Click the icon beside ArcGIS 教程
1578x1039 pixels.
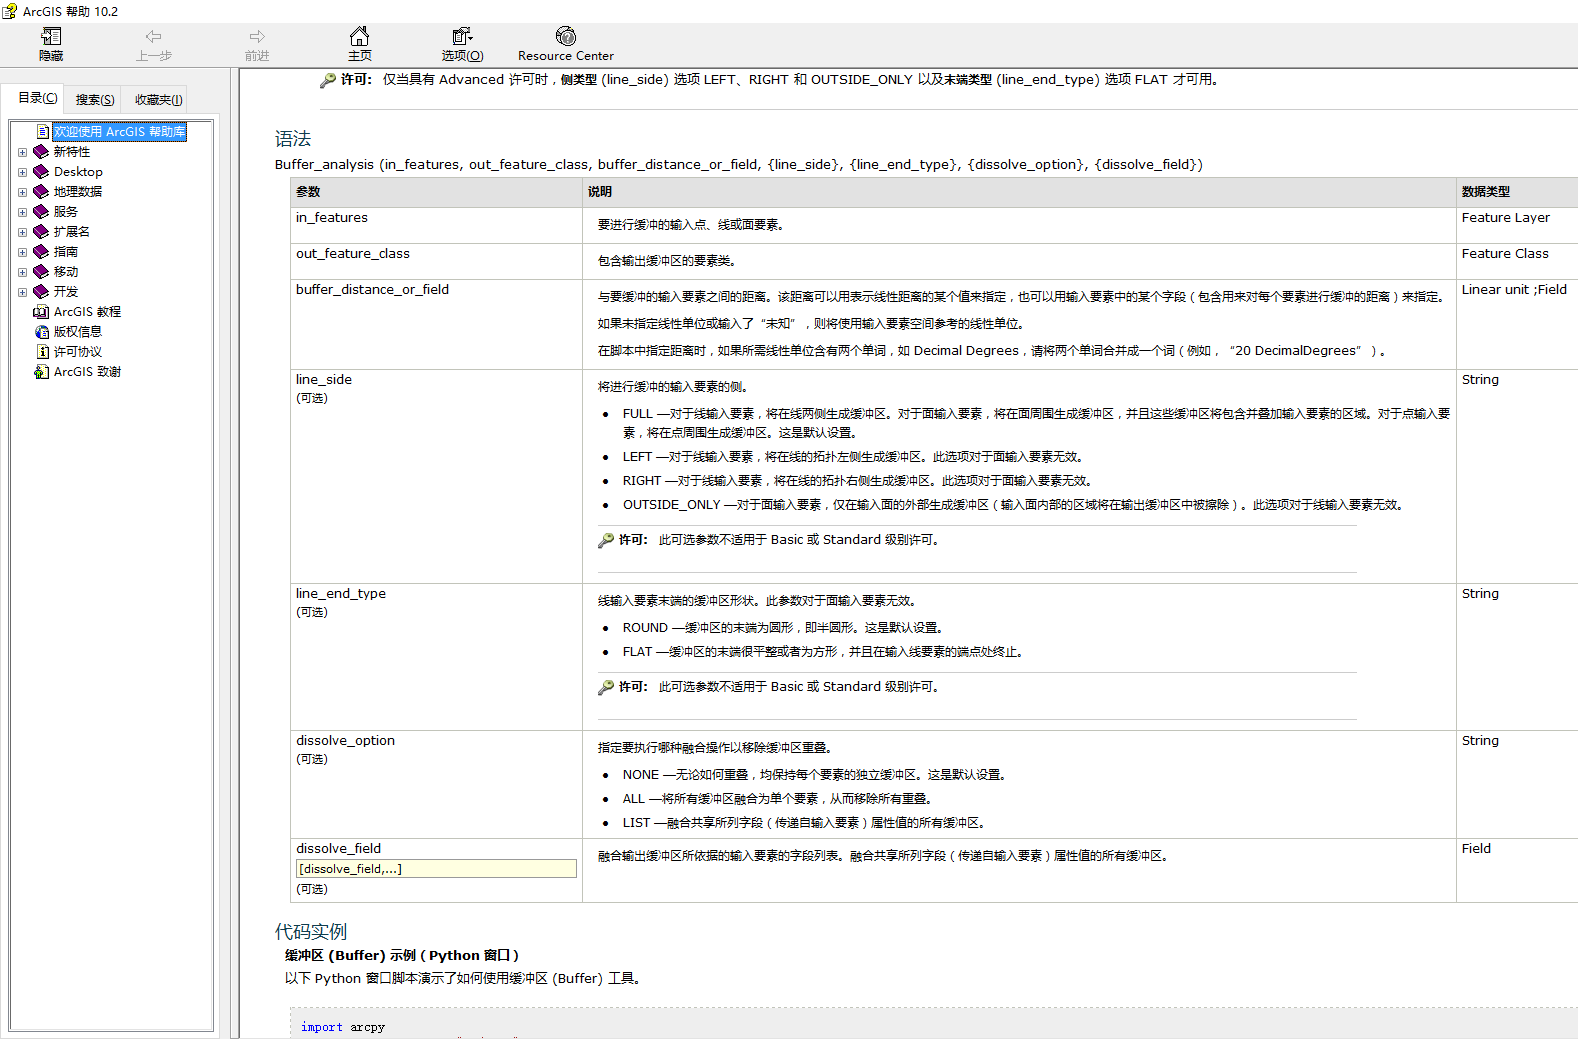[x=41, y=312]
